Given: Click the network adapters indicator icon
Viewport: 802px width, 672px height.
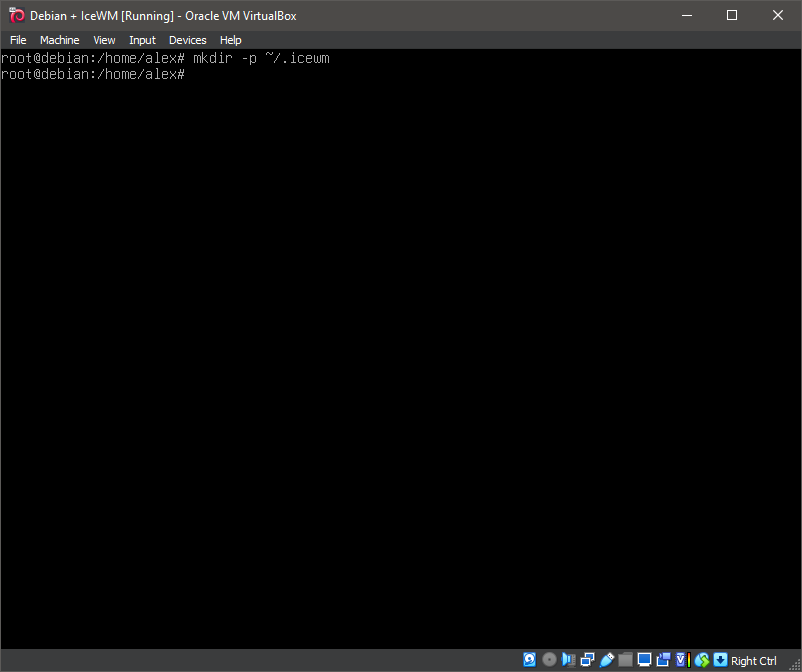Looking at the screenshot, I should [587, 660].
